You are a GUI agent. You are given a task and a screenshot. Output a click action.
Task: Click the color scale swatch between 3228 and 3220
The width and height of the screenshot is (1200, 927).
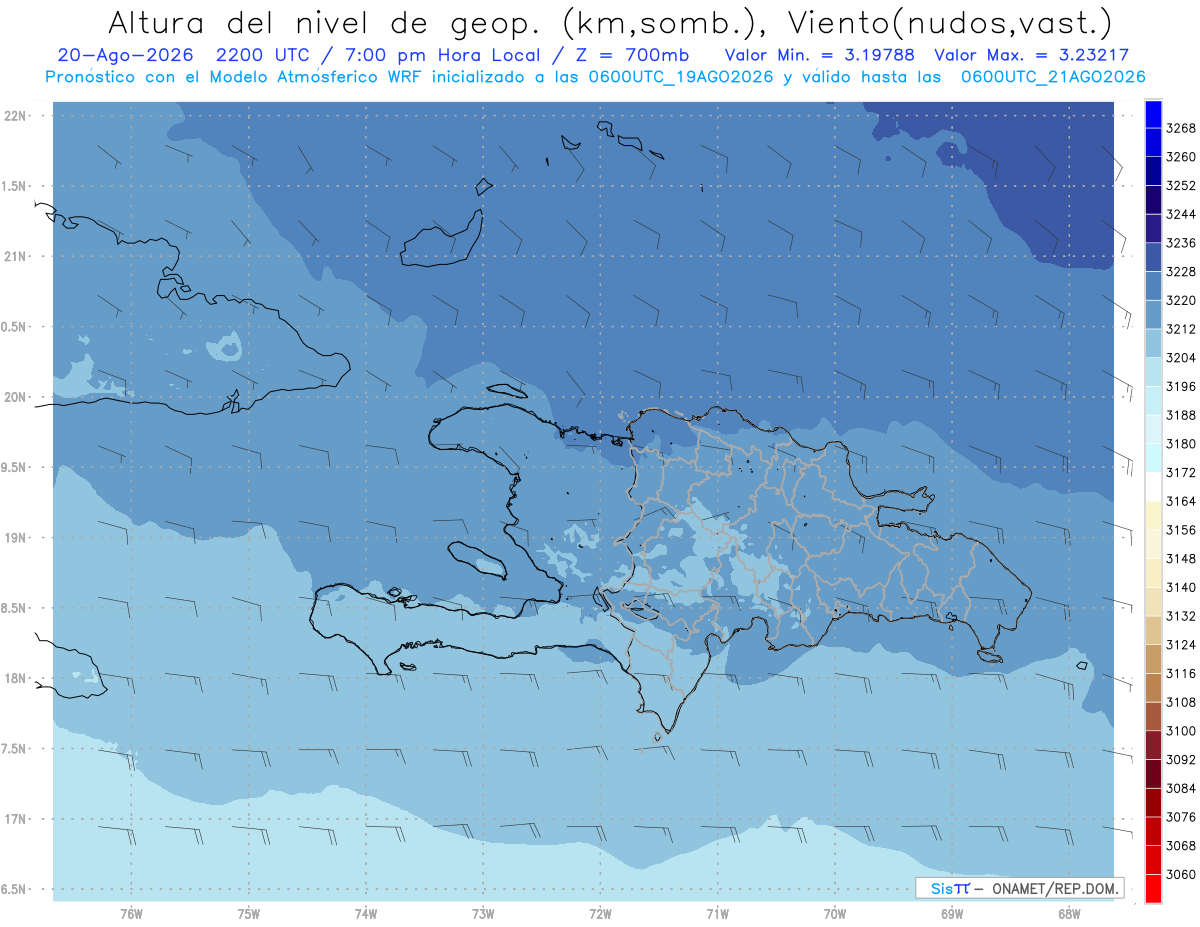click(1153, 285)
